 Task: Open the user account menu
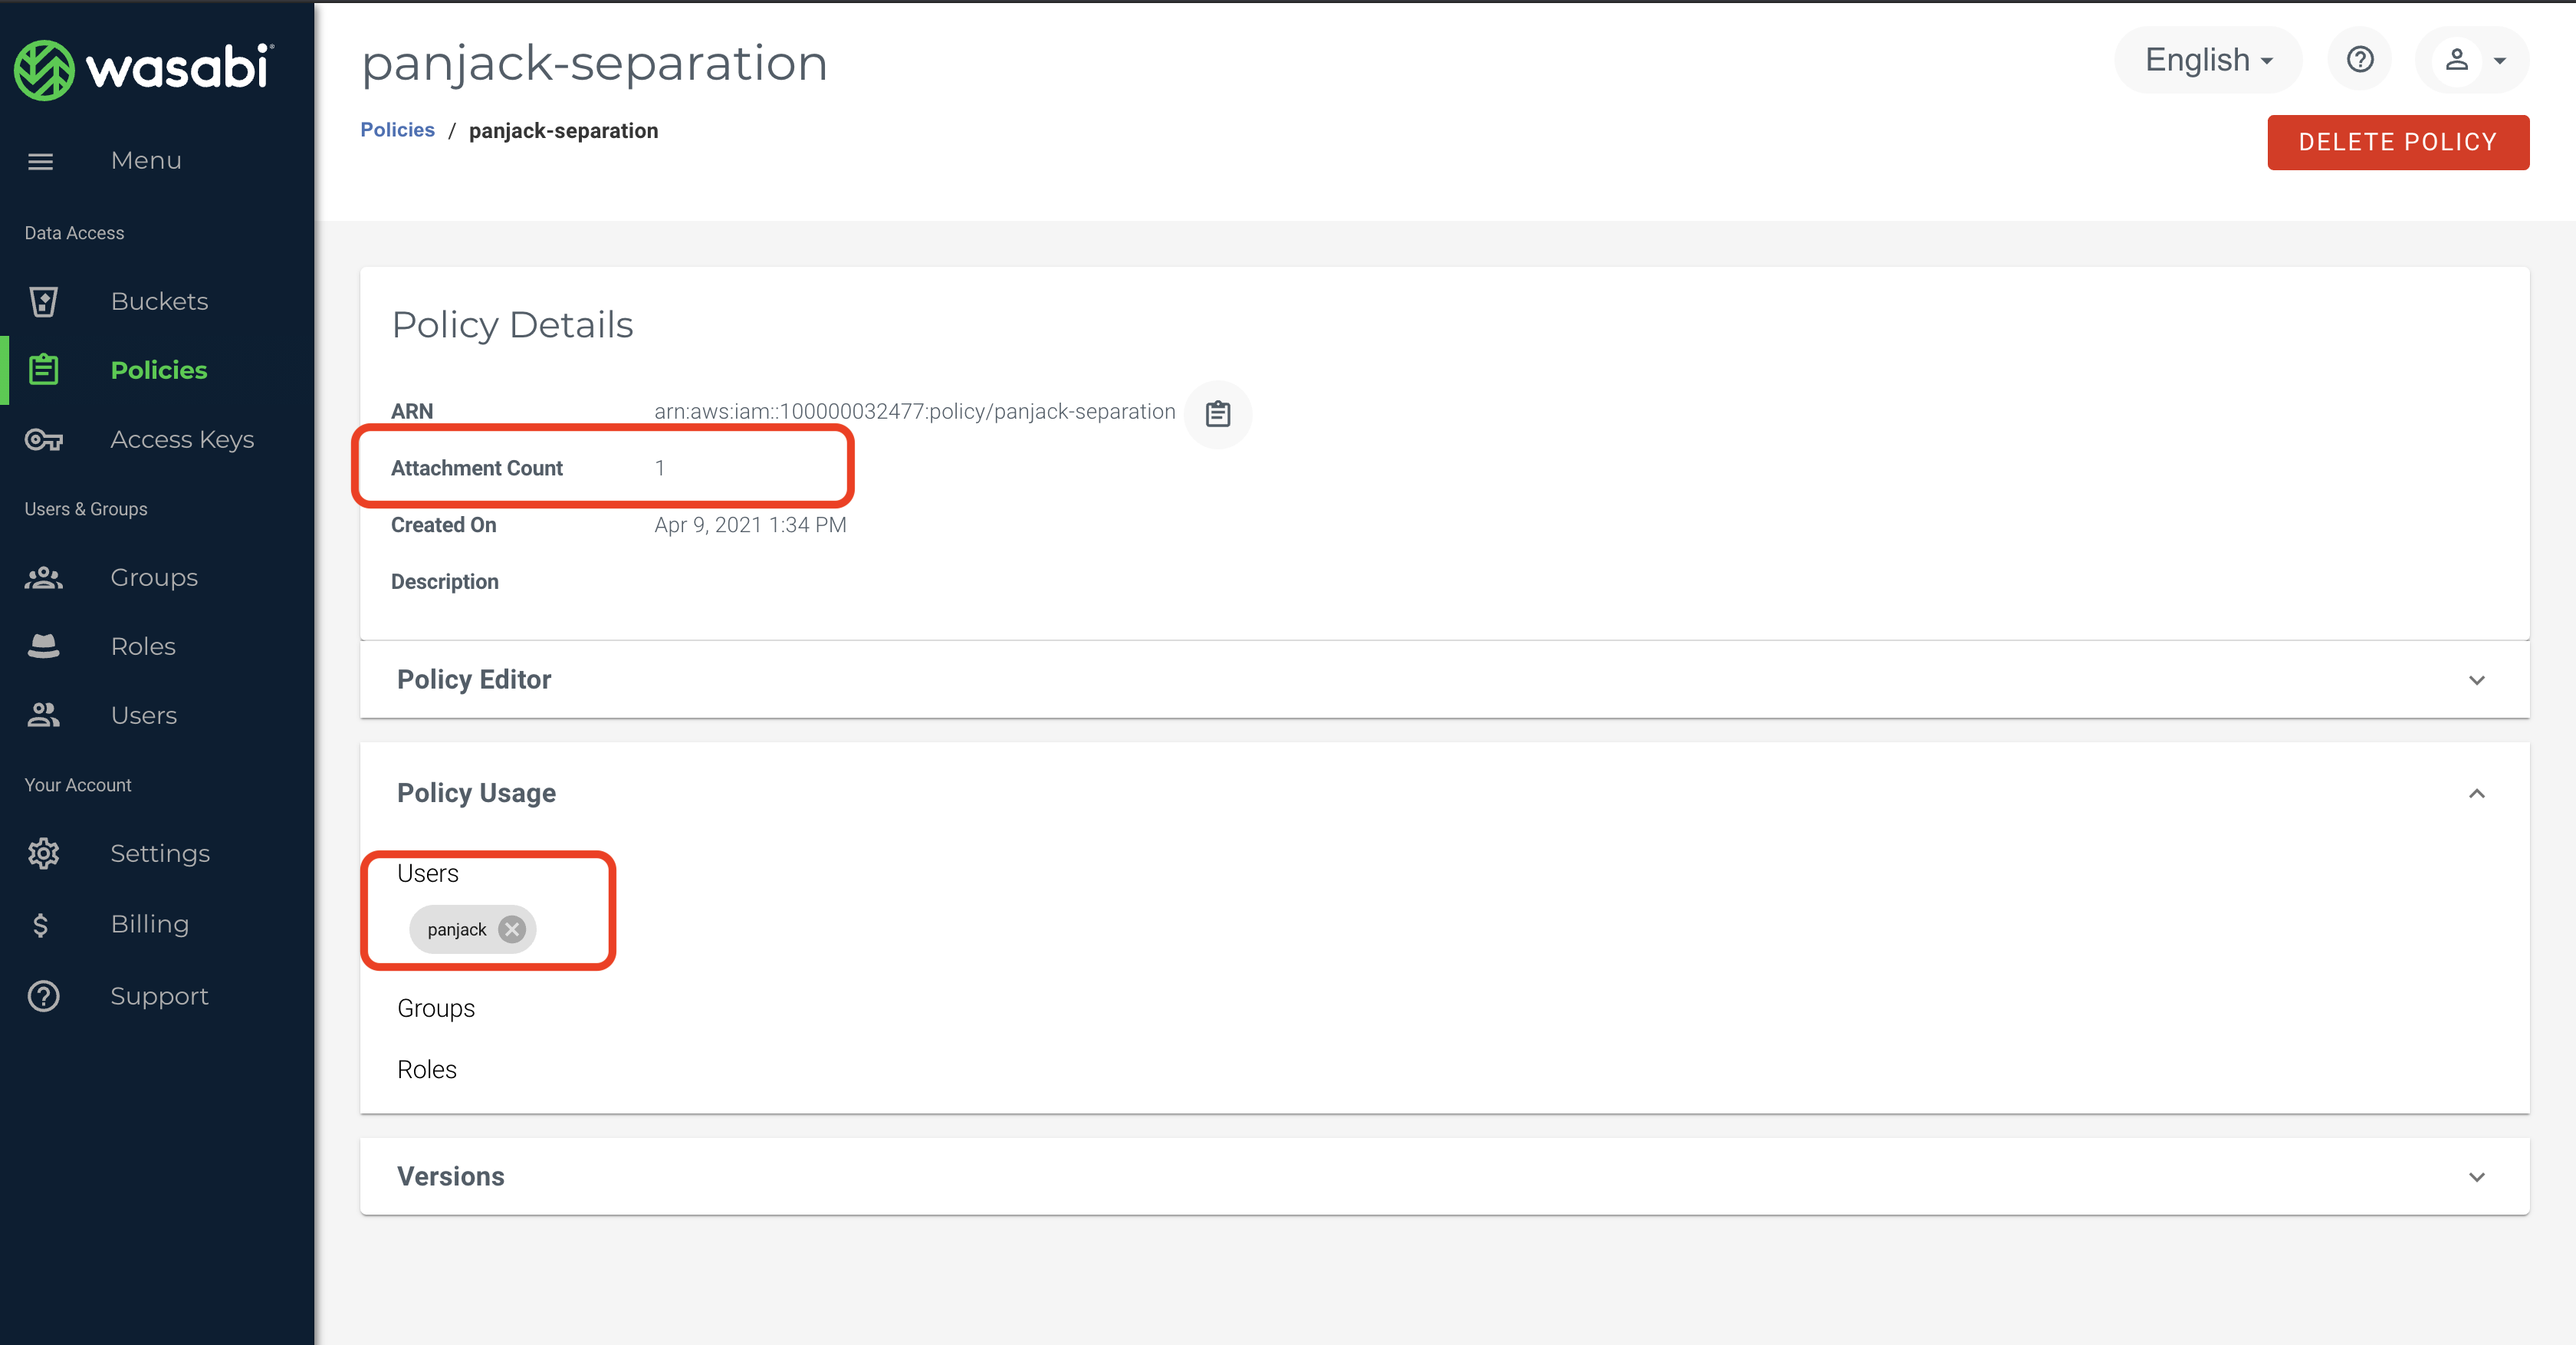click(2470, 60)
